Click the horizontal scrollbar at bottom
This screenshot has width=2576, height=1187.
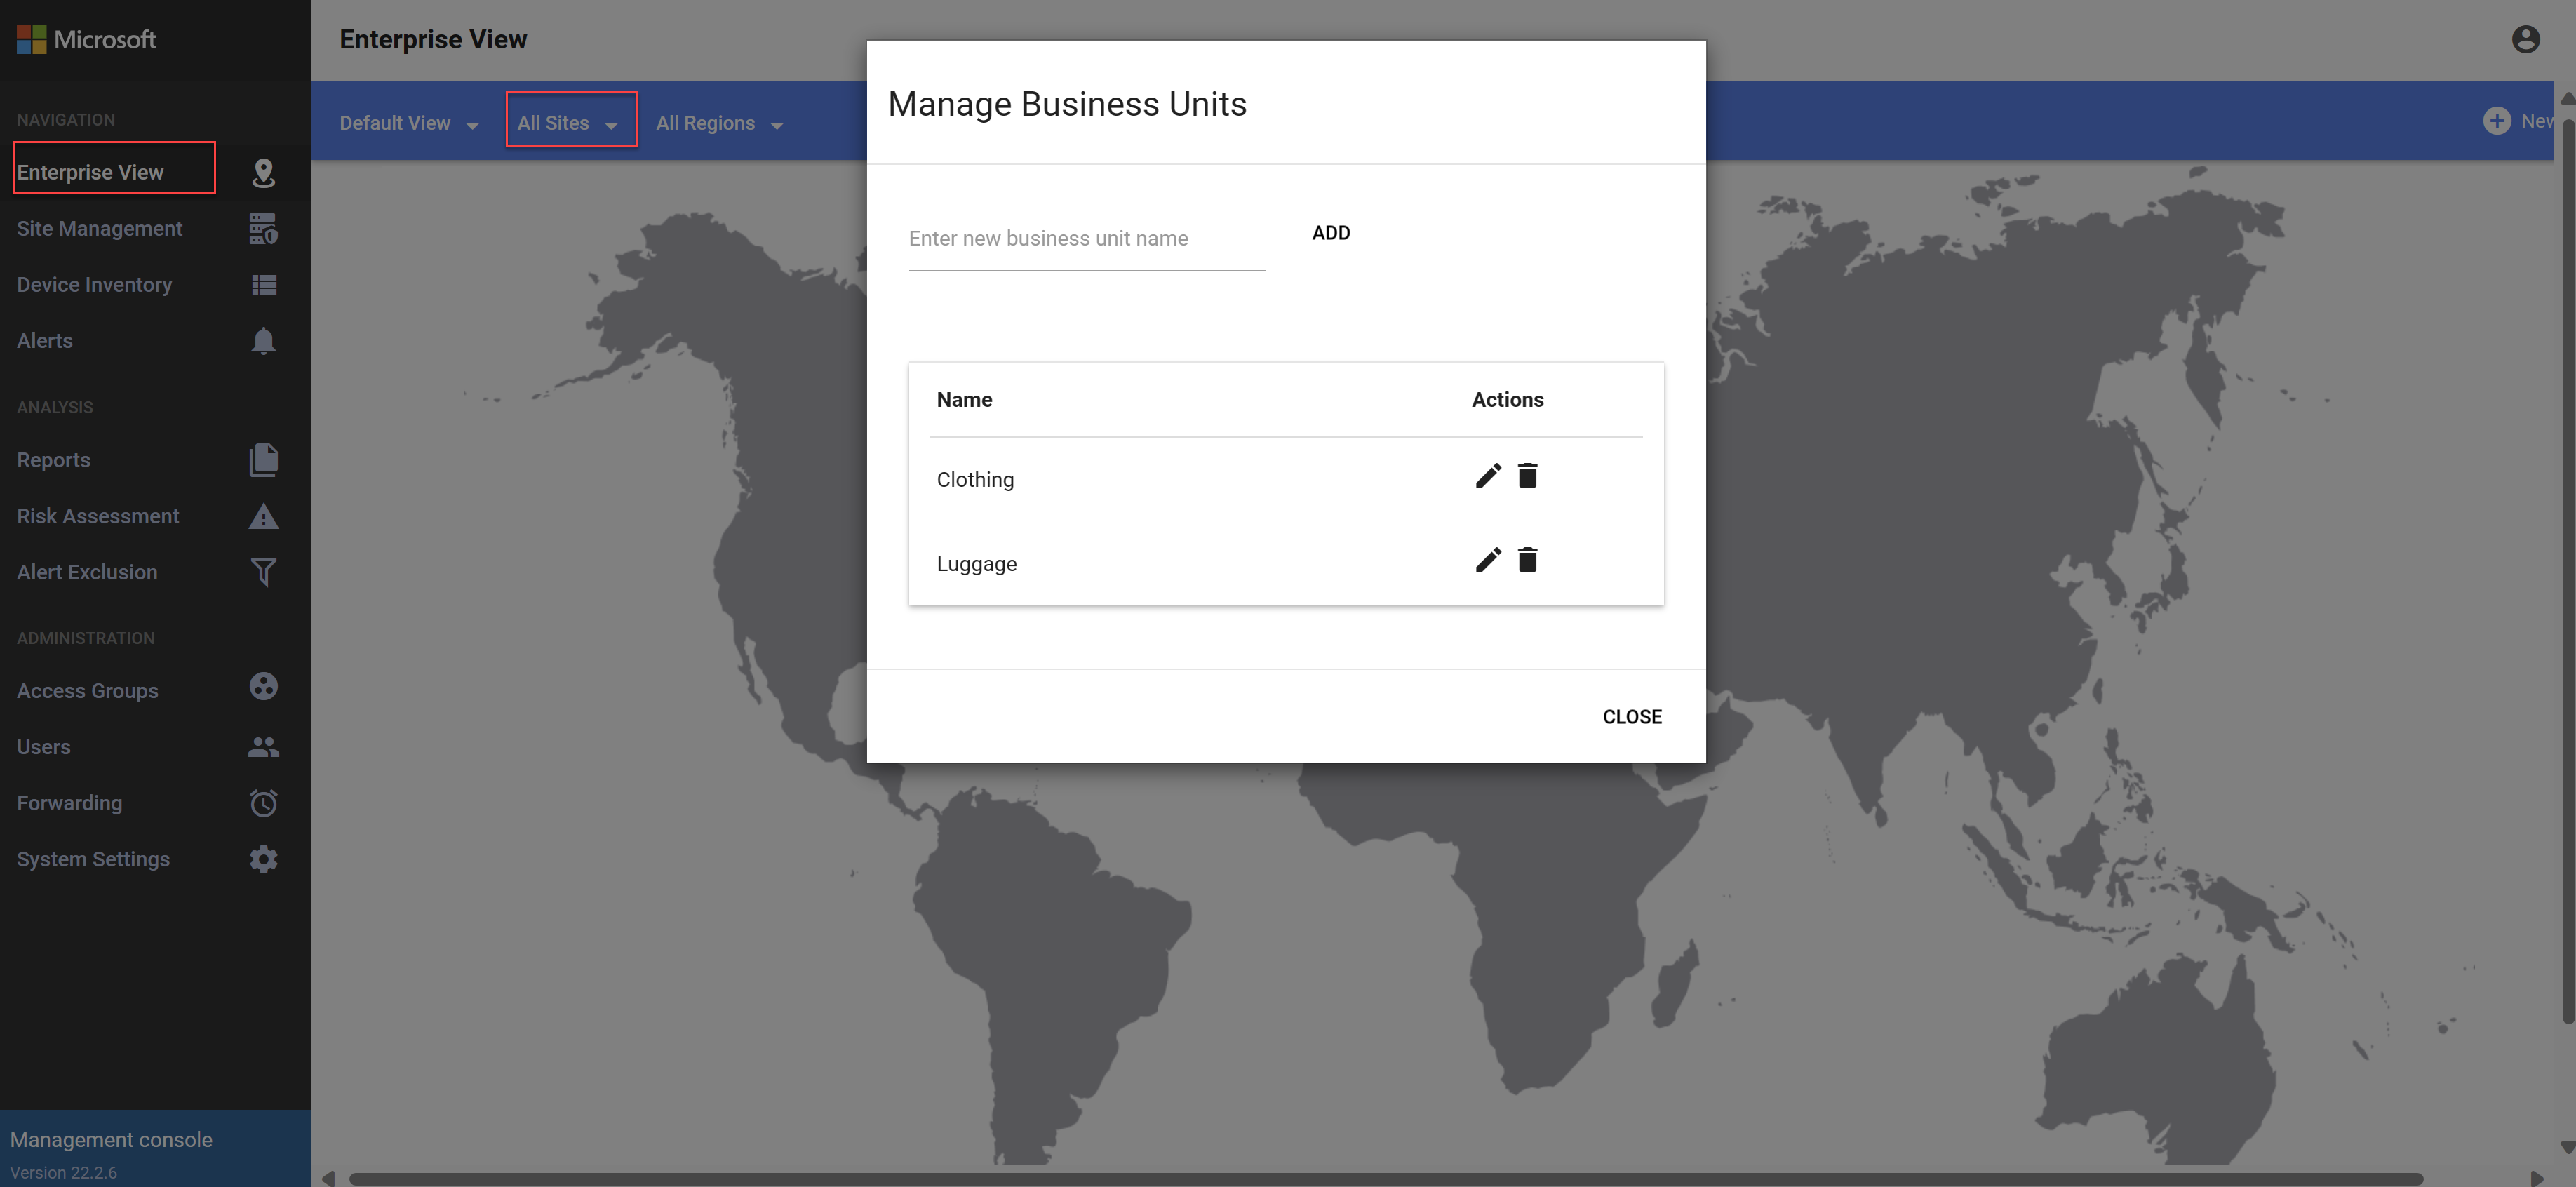point(1385,1178)
